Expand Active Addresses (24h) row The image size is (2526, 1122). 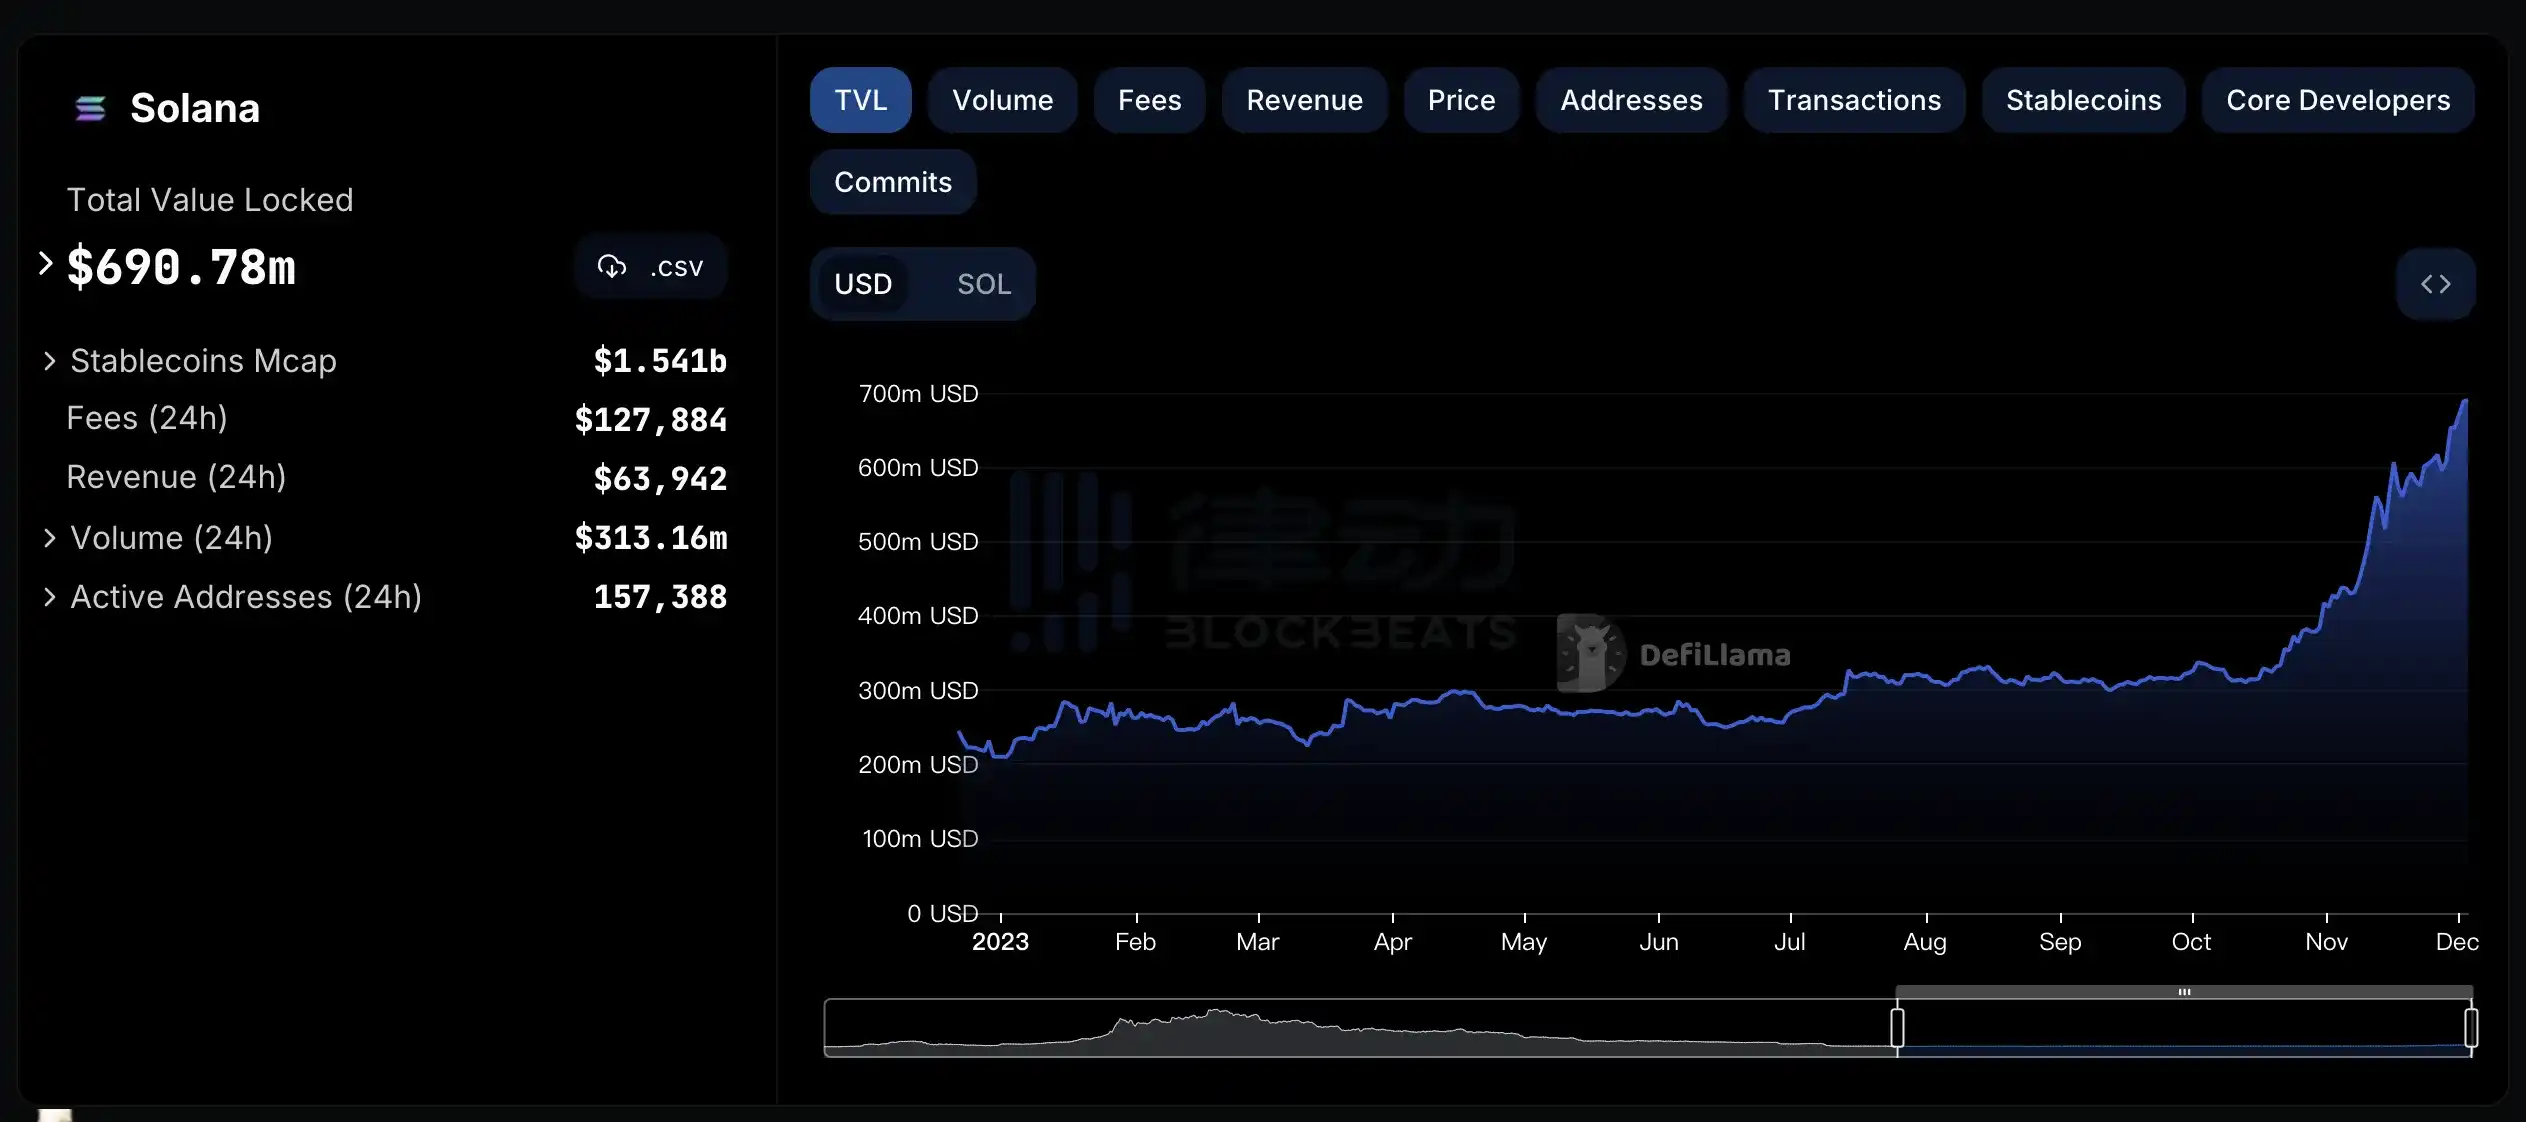[49, 597]
